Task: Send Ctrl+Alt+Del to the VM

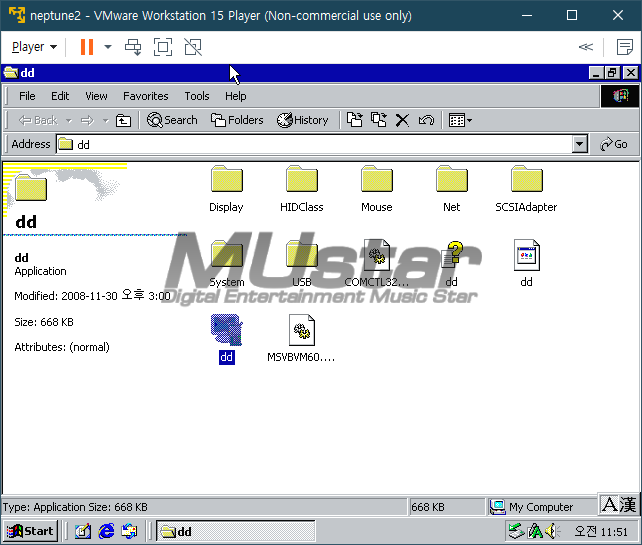Action: (x=133, y=47)
